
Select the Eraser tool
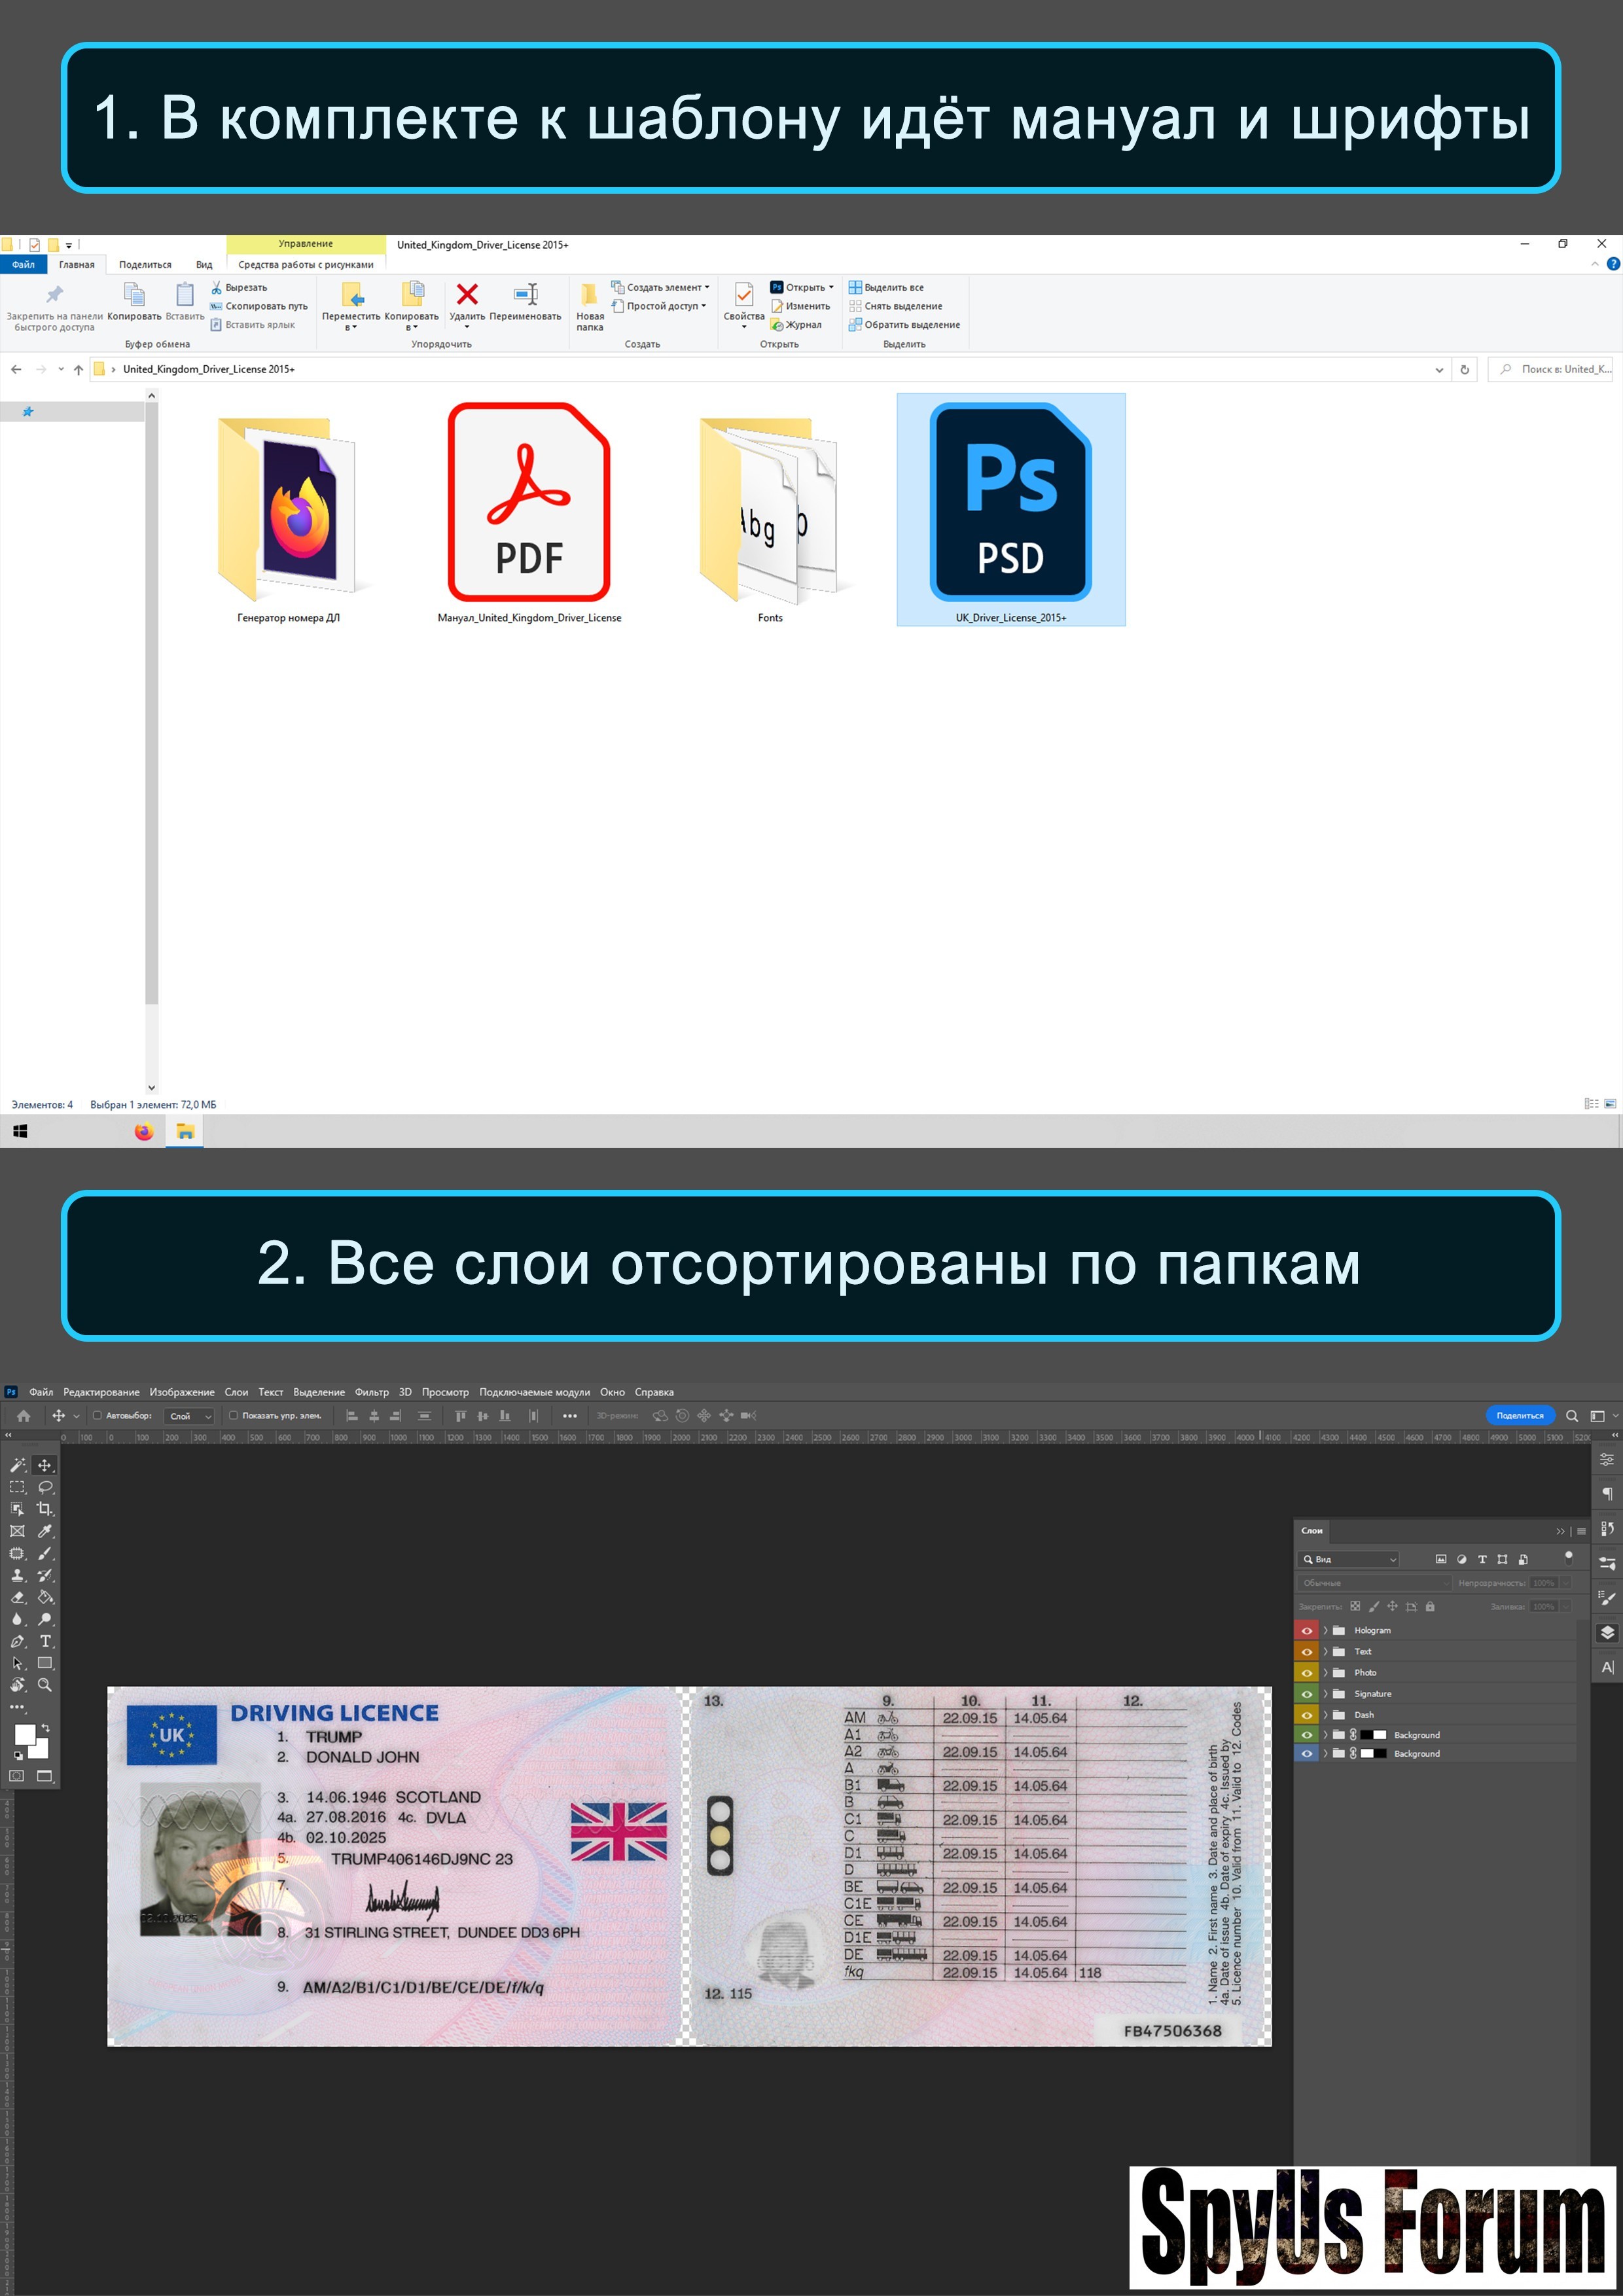coord(17,1597)
